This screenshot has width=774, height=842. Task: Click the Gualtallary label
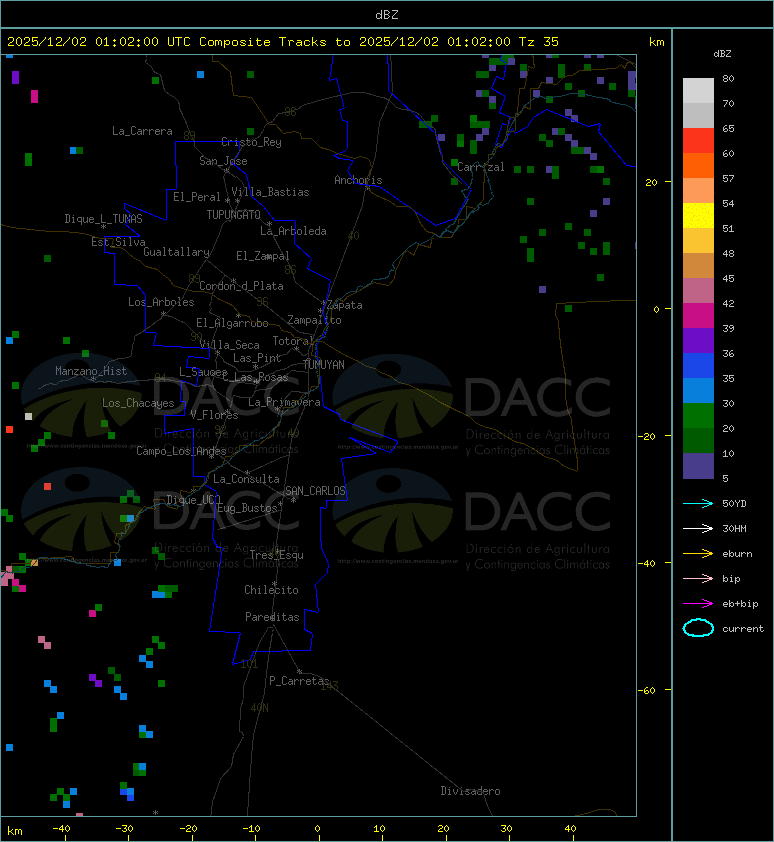[x=177, y=252]
